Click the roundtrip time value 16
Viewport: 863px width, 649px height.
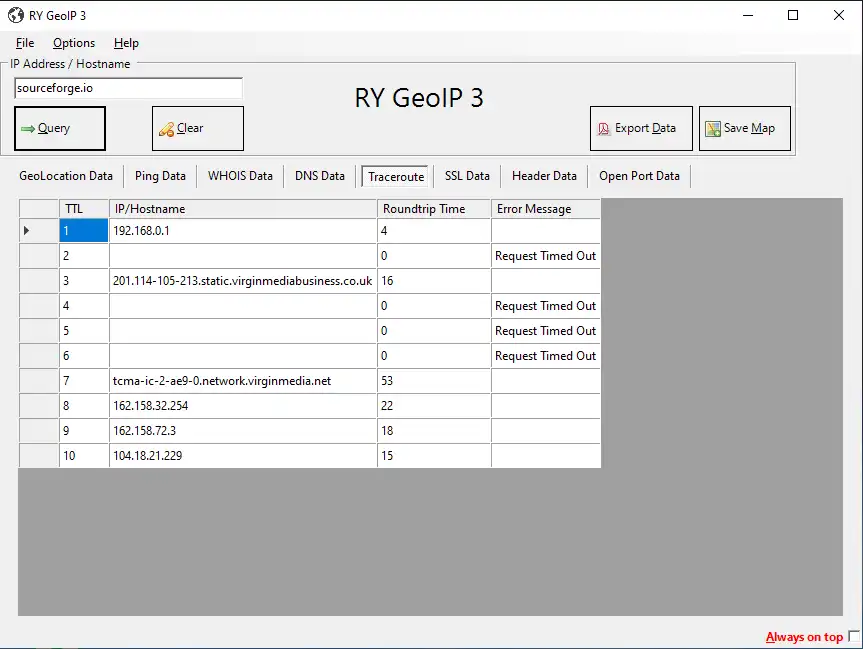pos(434,281)
